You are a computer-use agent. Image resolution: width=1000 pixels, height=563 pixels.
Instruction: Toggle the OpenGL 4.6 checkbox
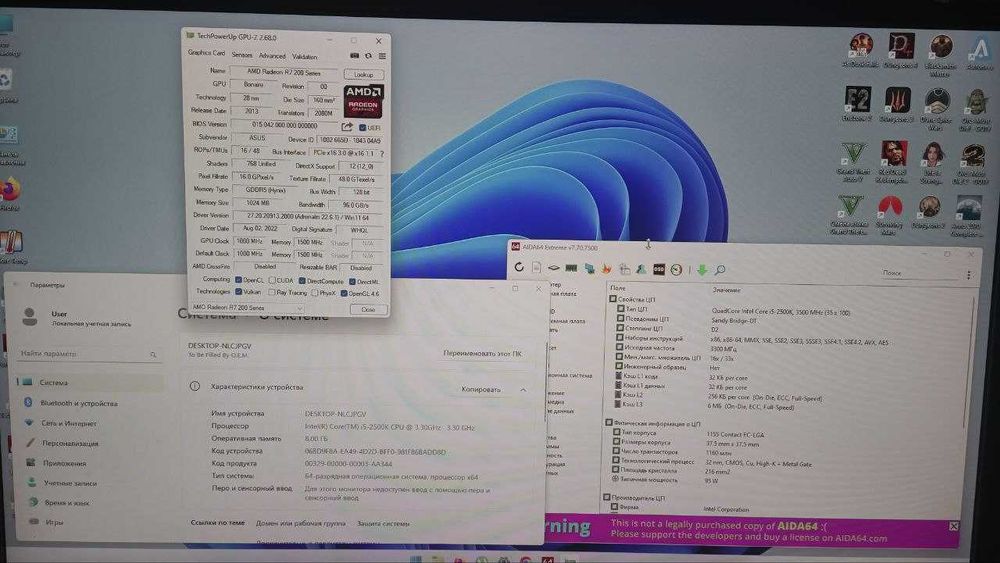344,293
